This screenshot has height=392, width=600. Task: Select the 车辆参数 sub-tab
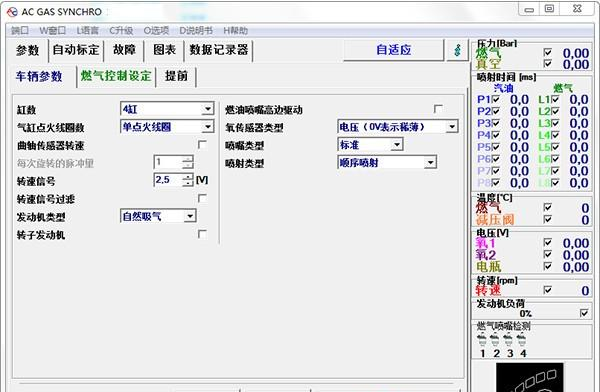(39, 76)
